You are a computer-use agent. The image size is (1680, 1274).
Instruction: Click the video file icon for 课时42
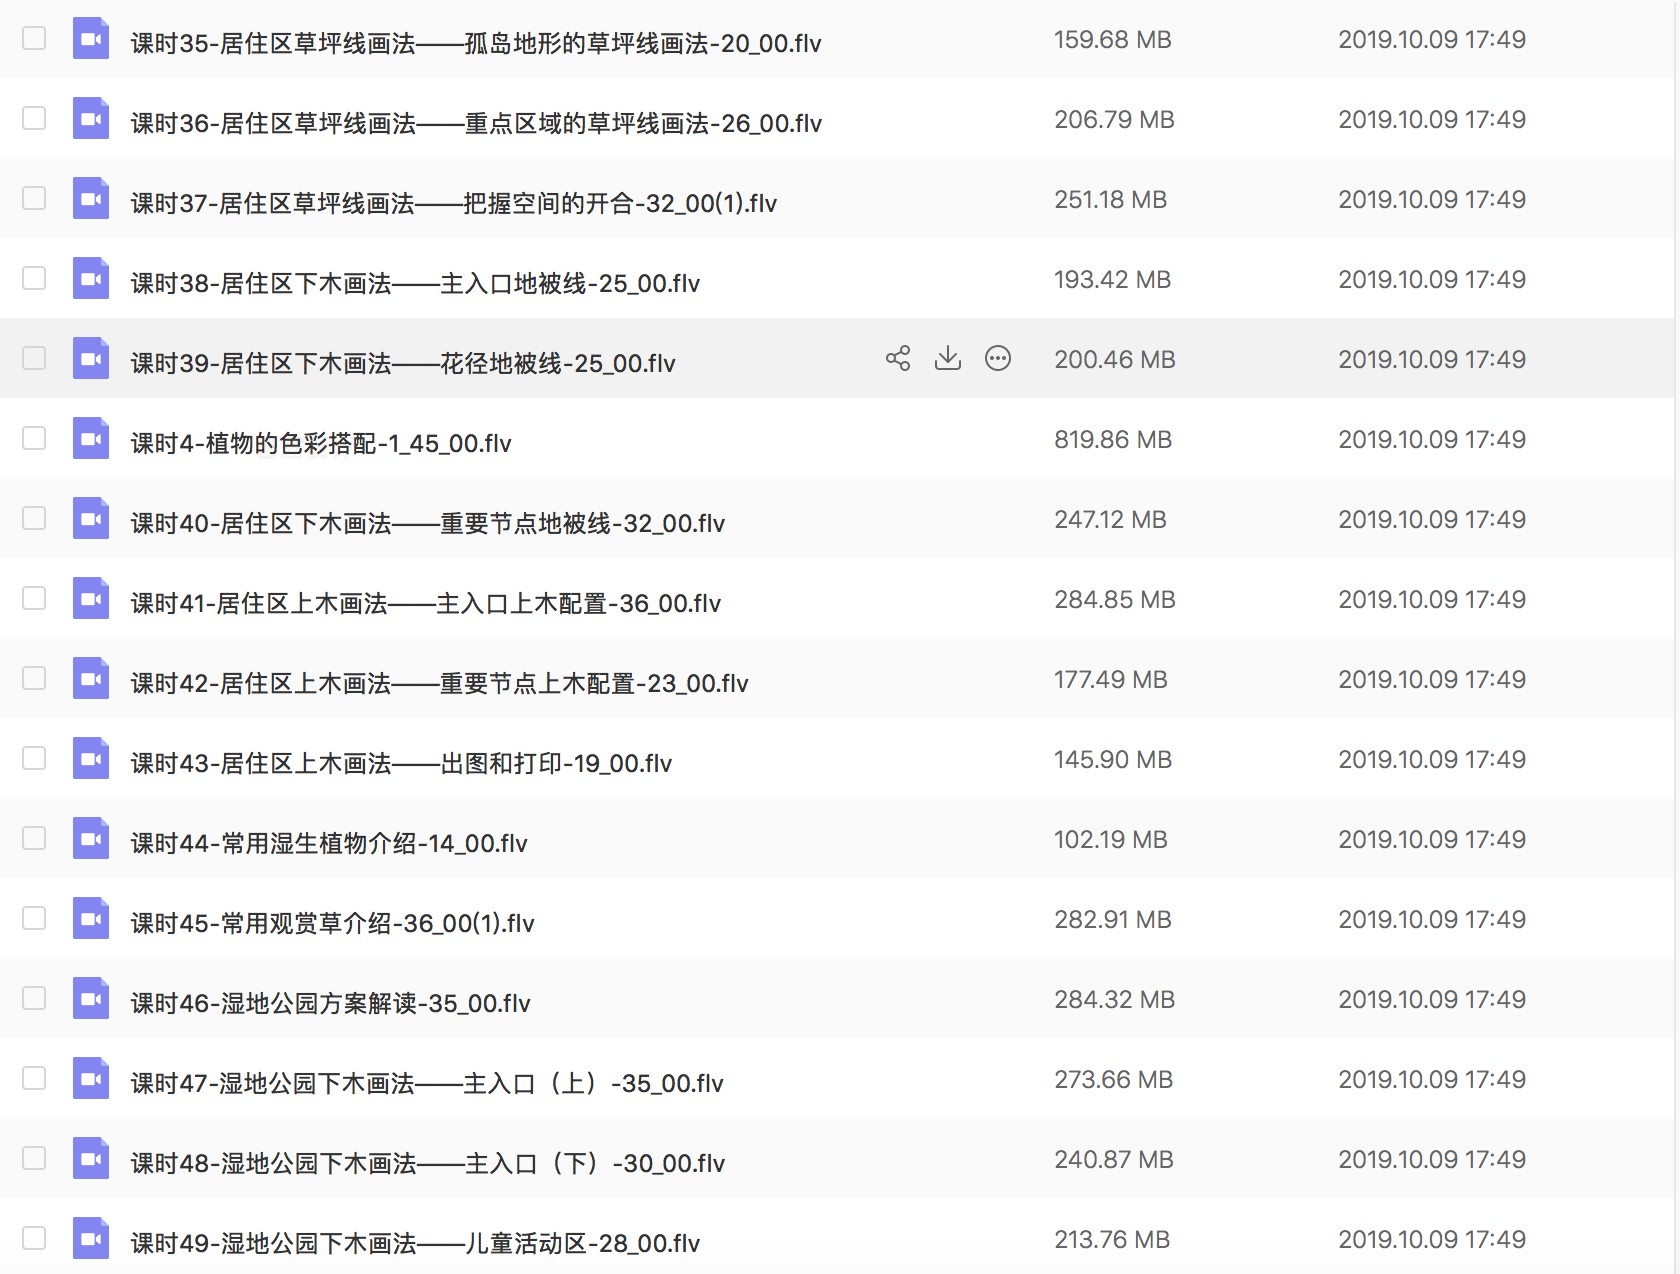tap(91, 679)
